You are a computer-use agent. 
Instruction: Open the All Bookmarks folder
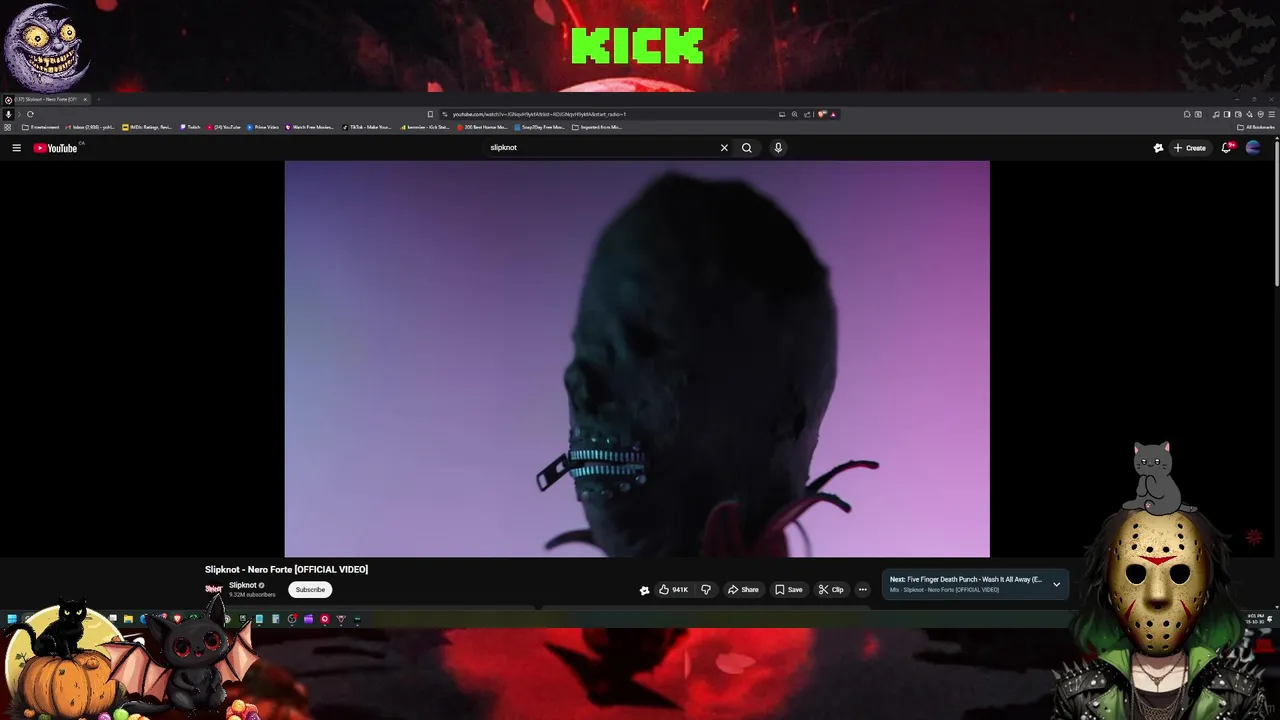tap(1256, 127)
